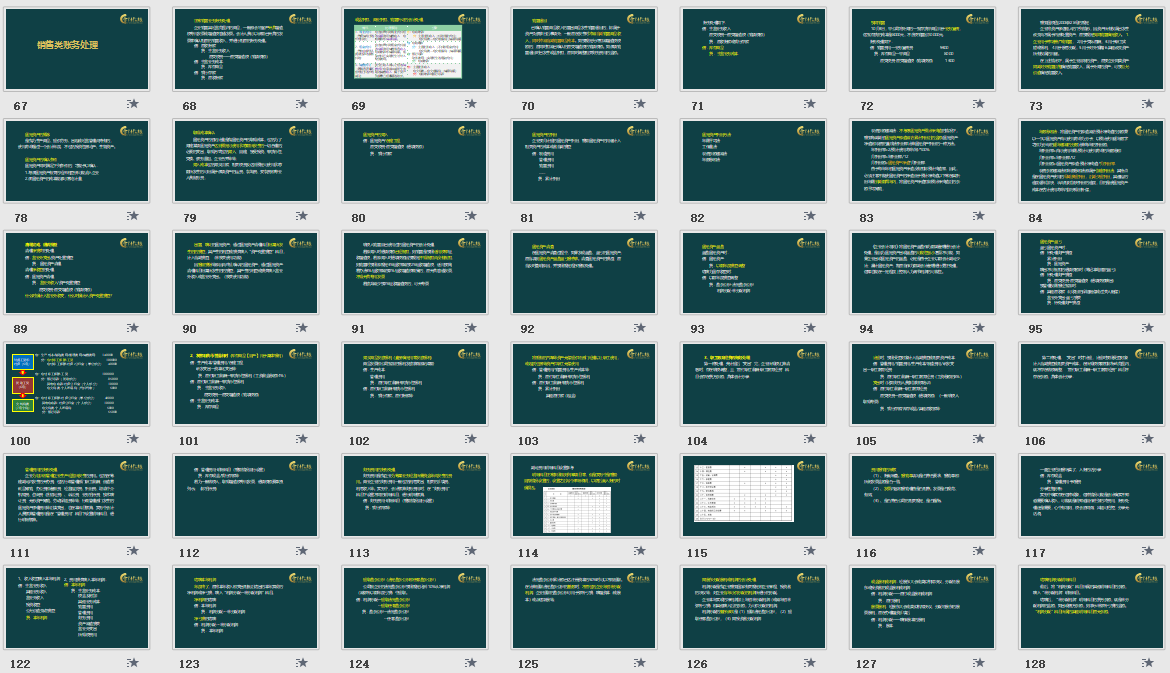Play the animation star beside slide 94
This screenshot has height=673, width=1170.
tap(978, 328)
